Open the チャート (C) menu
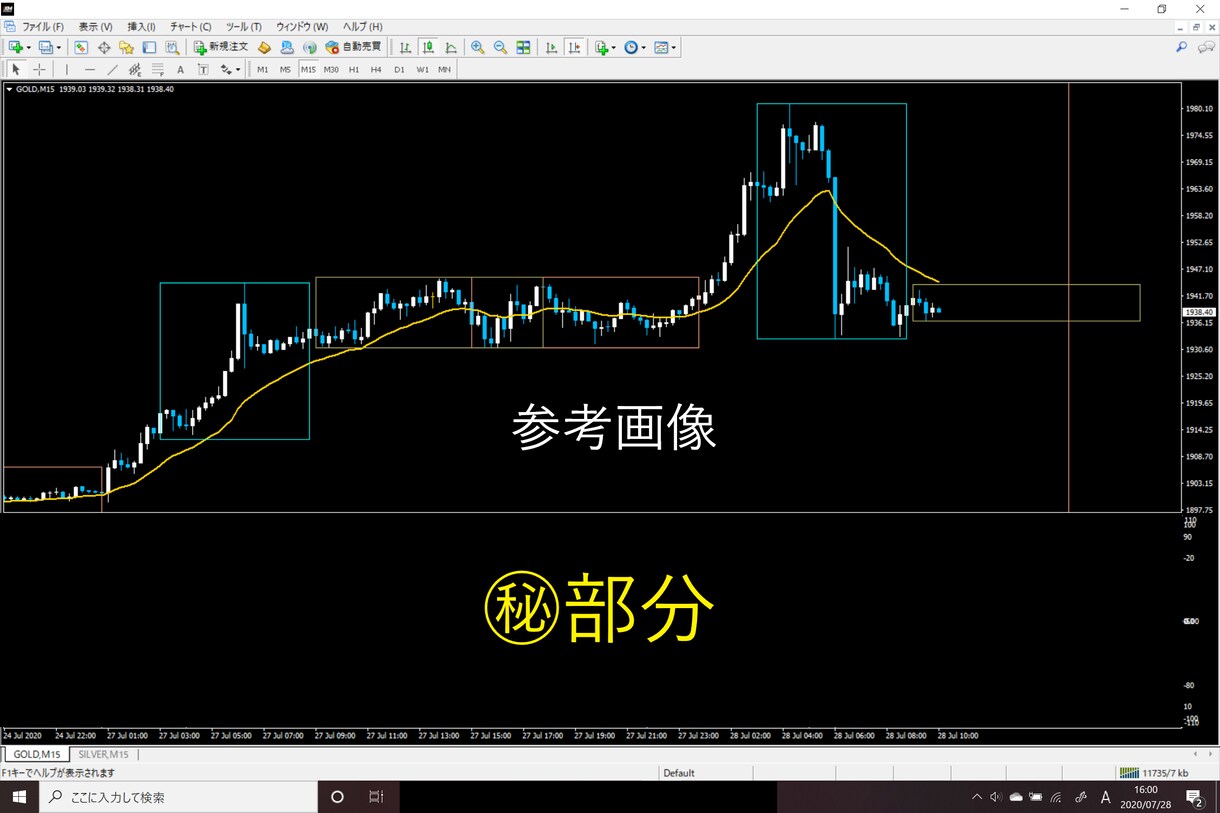The width and height of the screenshot is (1220, 813). coord(190,27)
